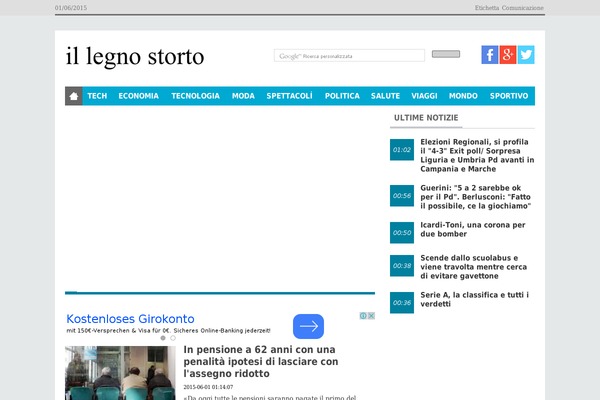The width and height of the screenshot is (600, 400).
Task: Click the home icon in navigation bar
Action: 74,96
